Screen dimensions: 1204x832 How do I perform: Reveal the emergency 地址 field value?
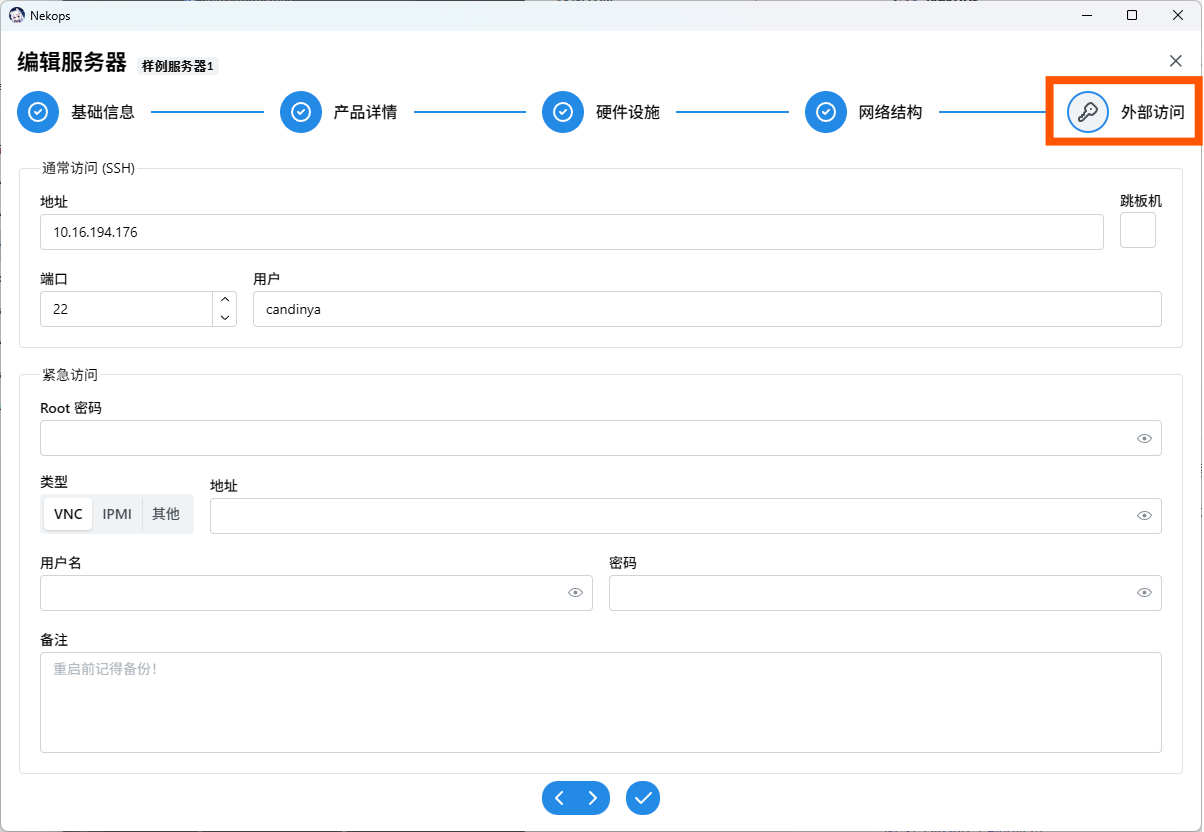pos(1144,516)
